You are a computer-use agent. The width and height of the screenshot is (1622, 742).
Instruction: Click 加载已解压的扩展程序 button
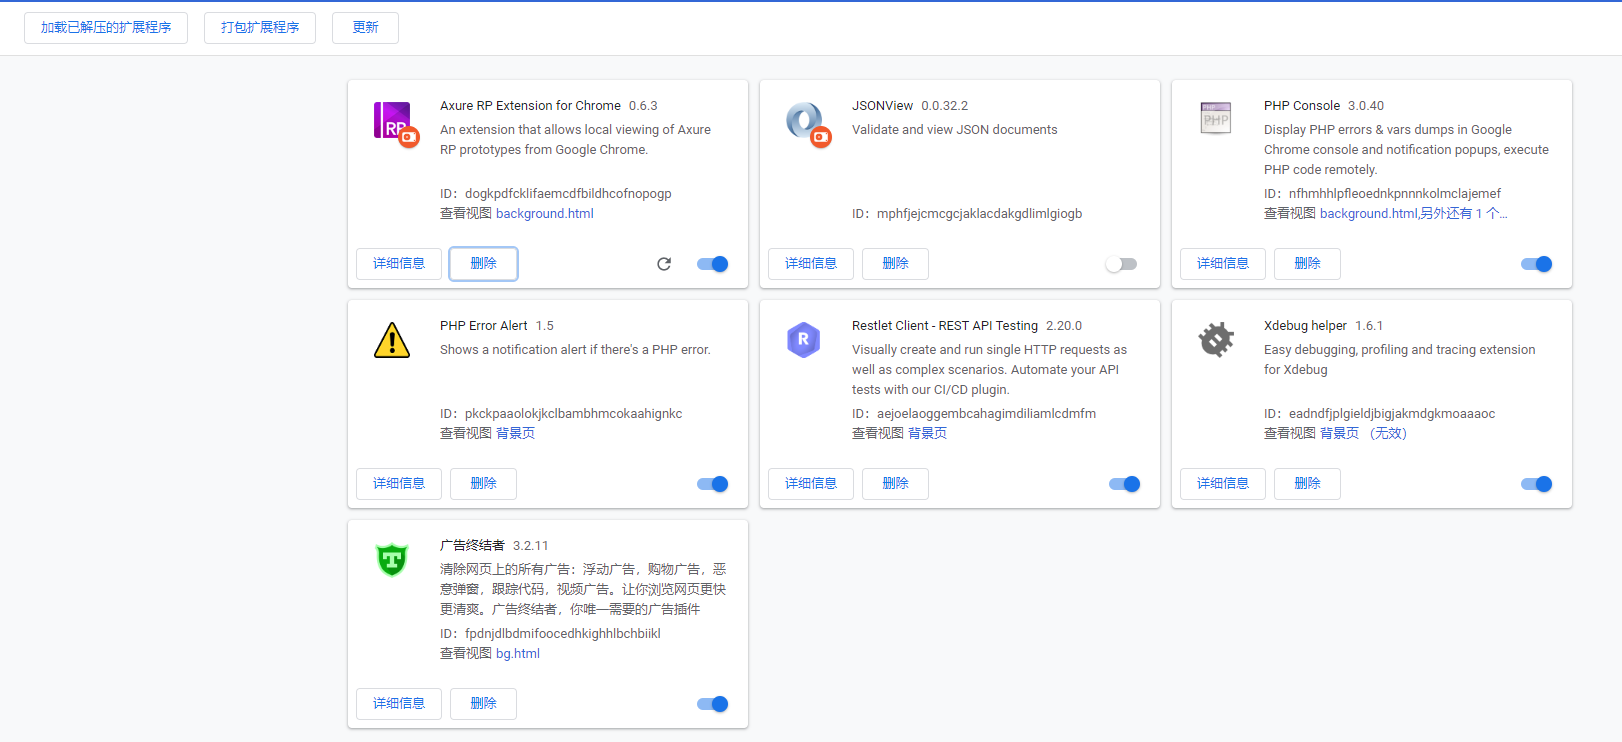[106, 28]
